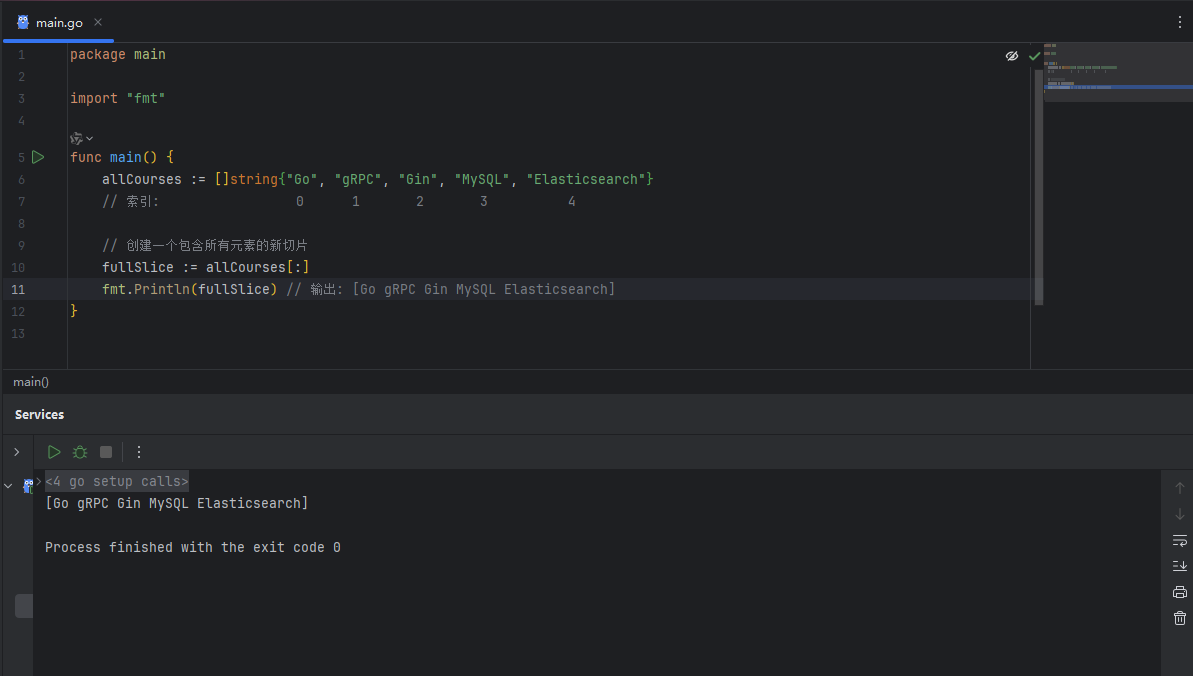Screen dimensions: 1193x676
Task: Click main() in the breadcrumb bar
Action: point(31,382)
